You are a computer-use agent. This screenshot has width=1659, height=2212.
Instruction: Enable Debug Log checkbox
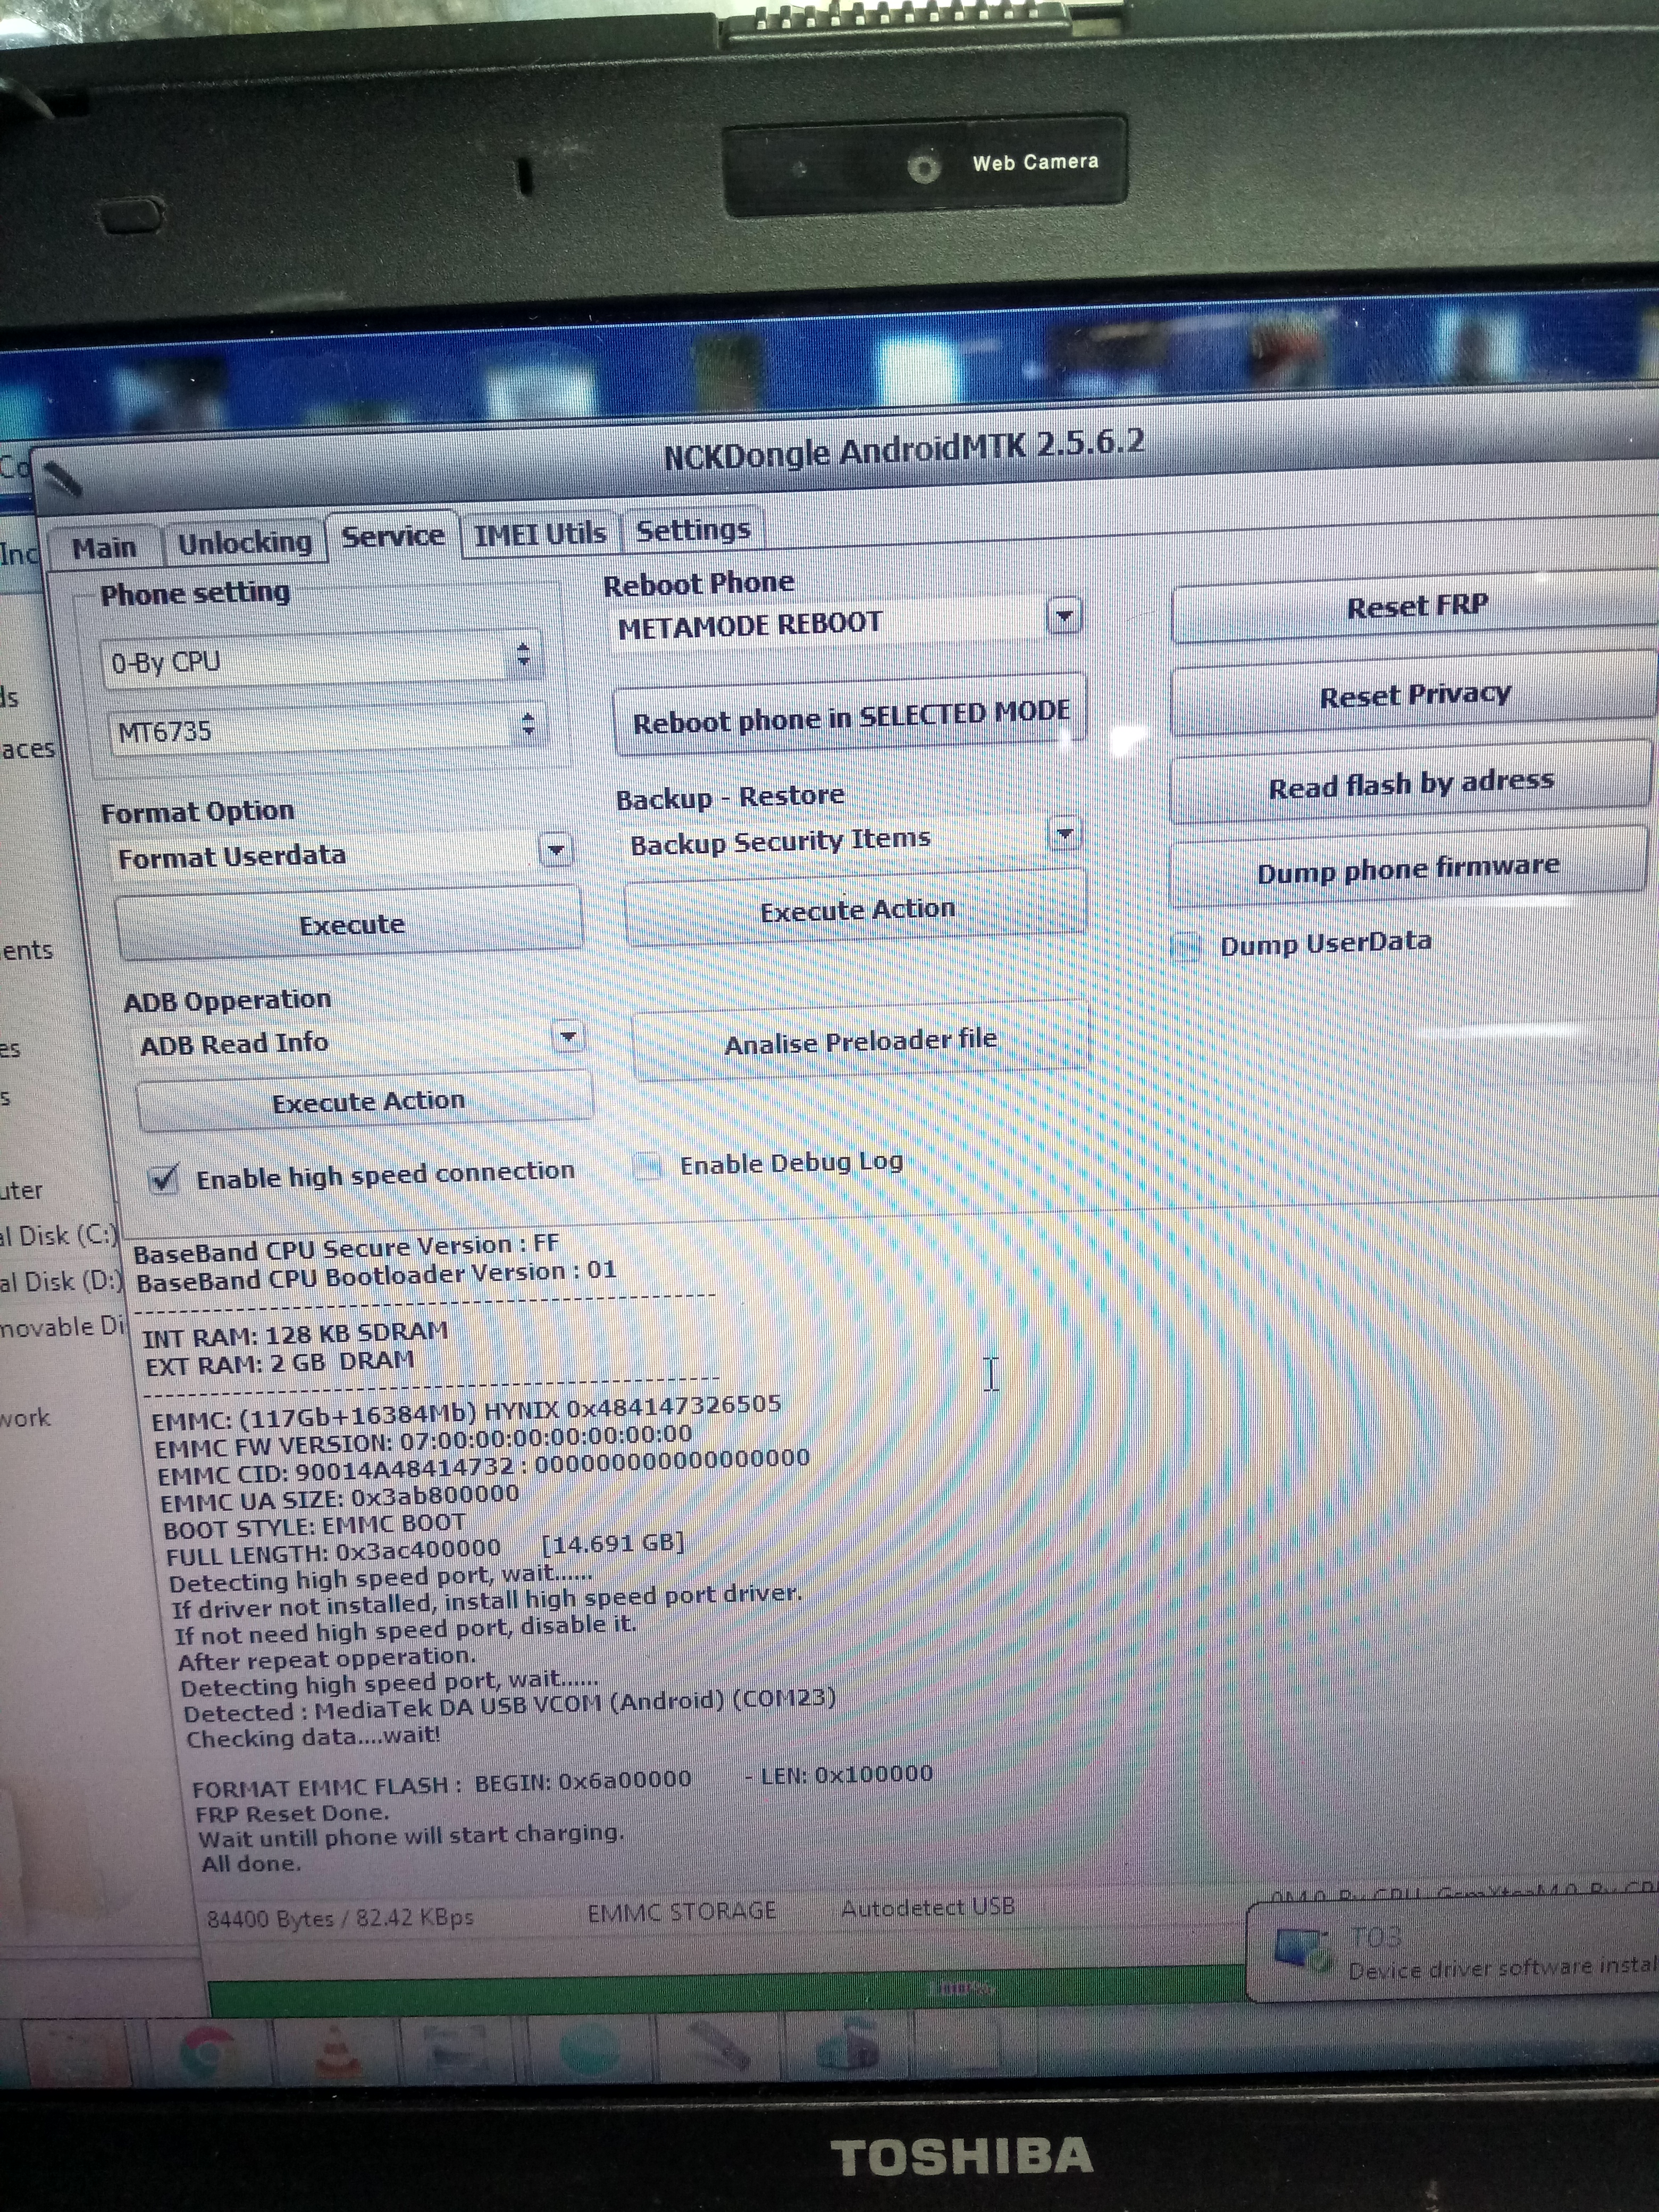pyautogui.click(x=648, y=1166)
